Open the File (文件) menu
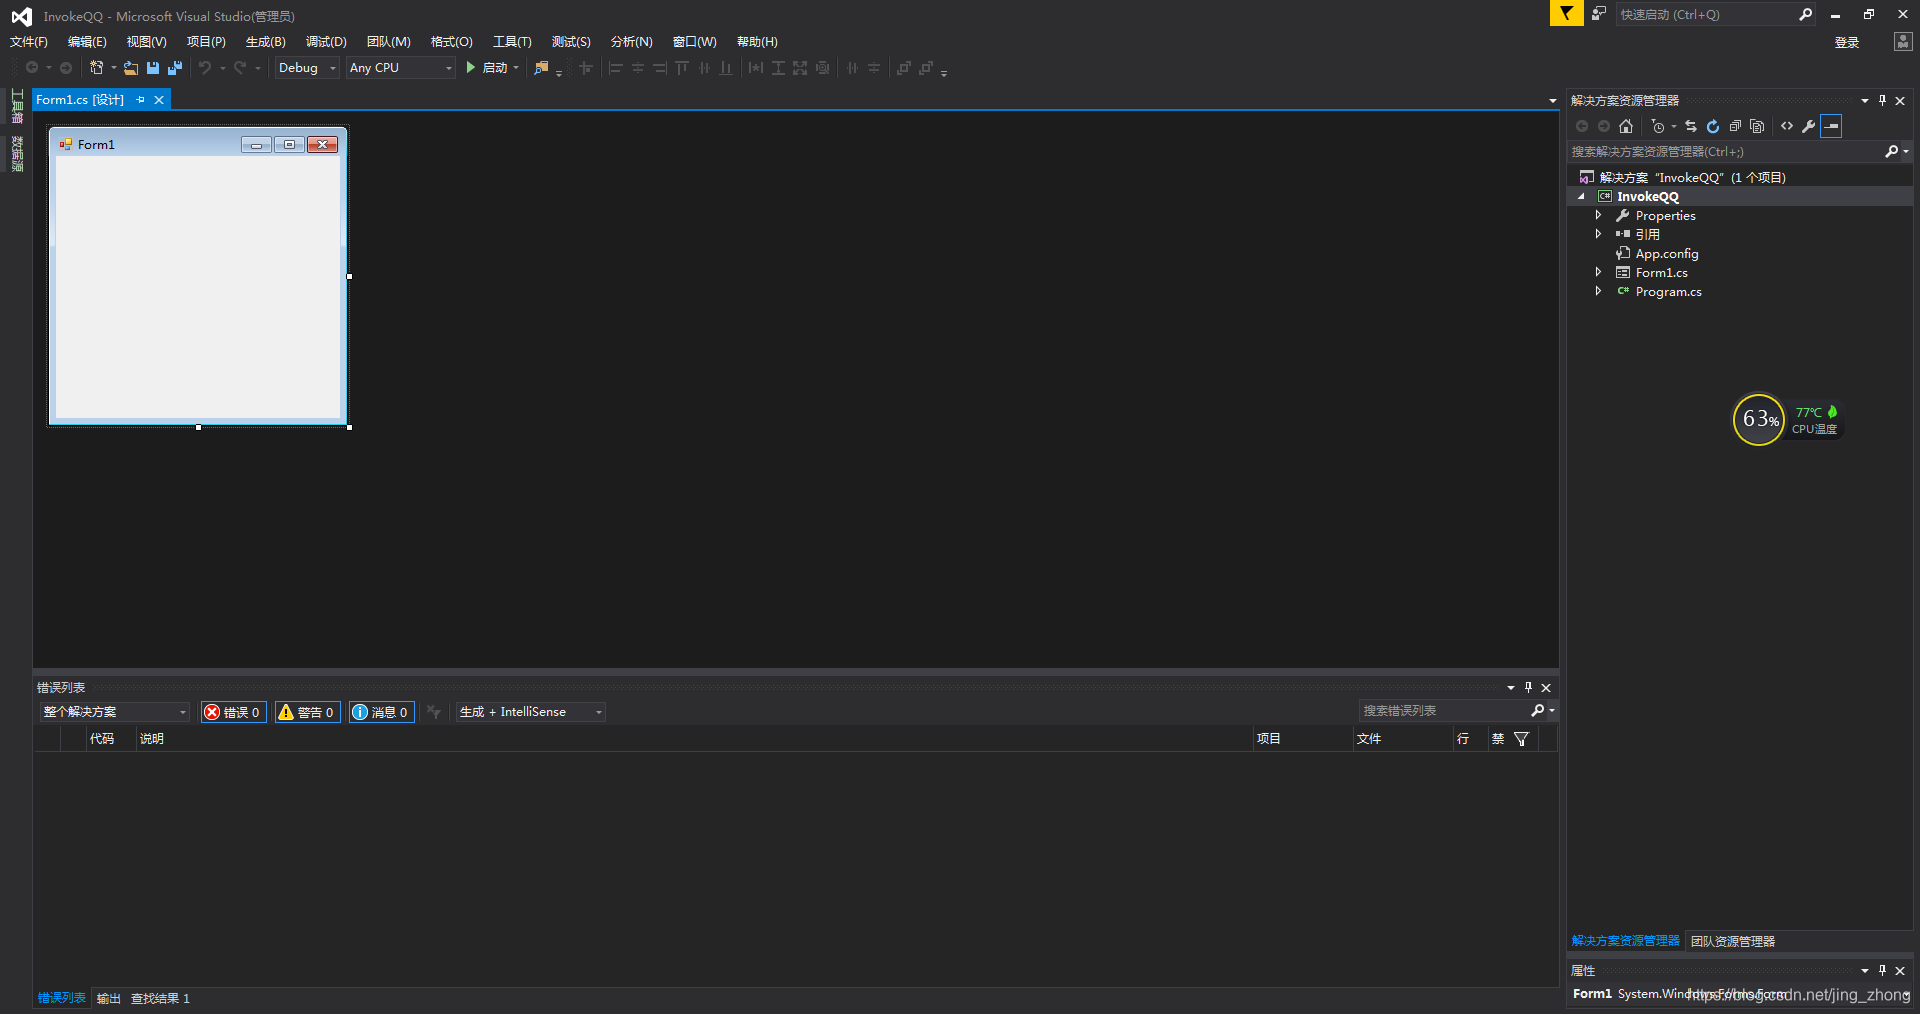The image size is (1920, 1014). [x=29, y=42]
